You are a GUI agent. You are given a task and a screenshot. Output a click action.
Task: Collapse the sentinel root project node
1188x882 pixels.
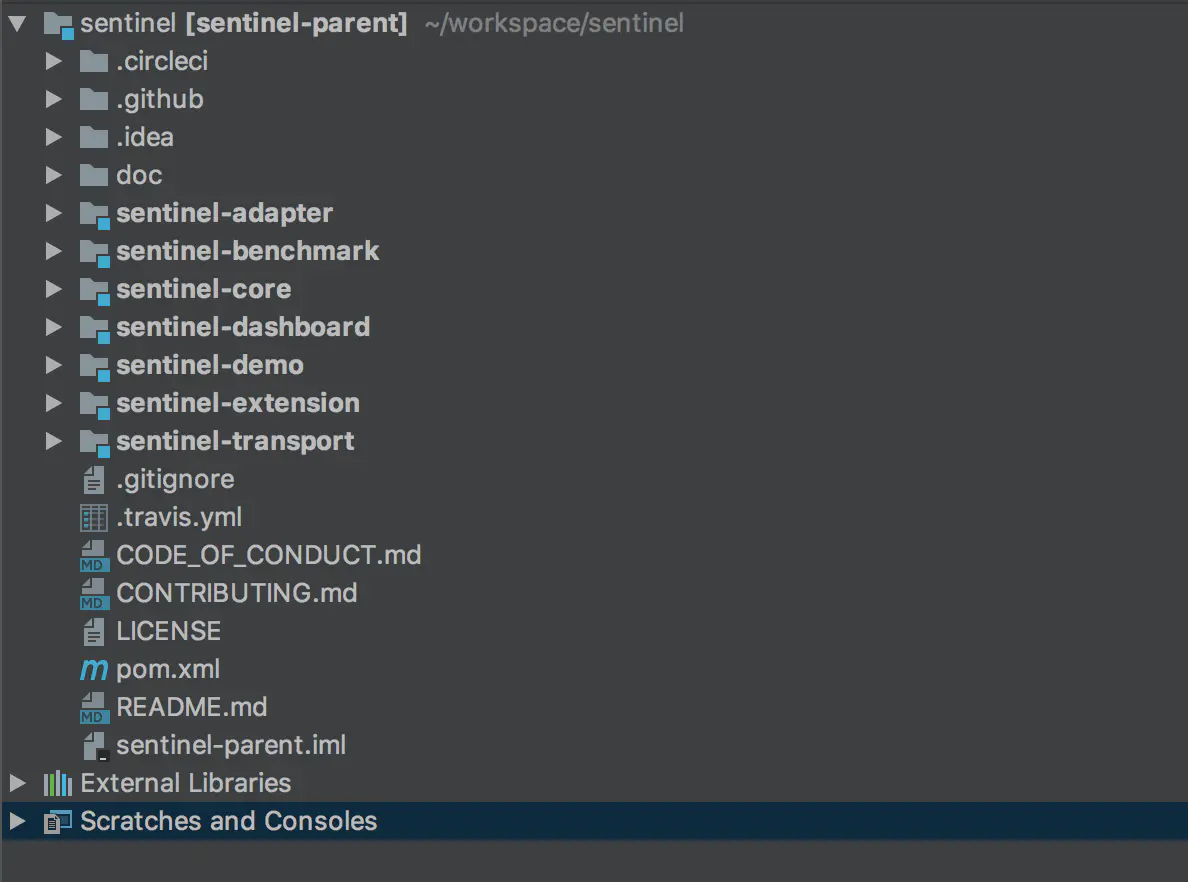tap(17, 22)
